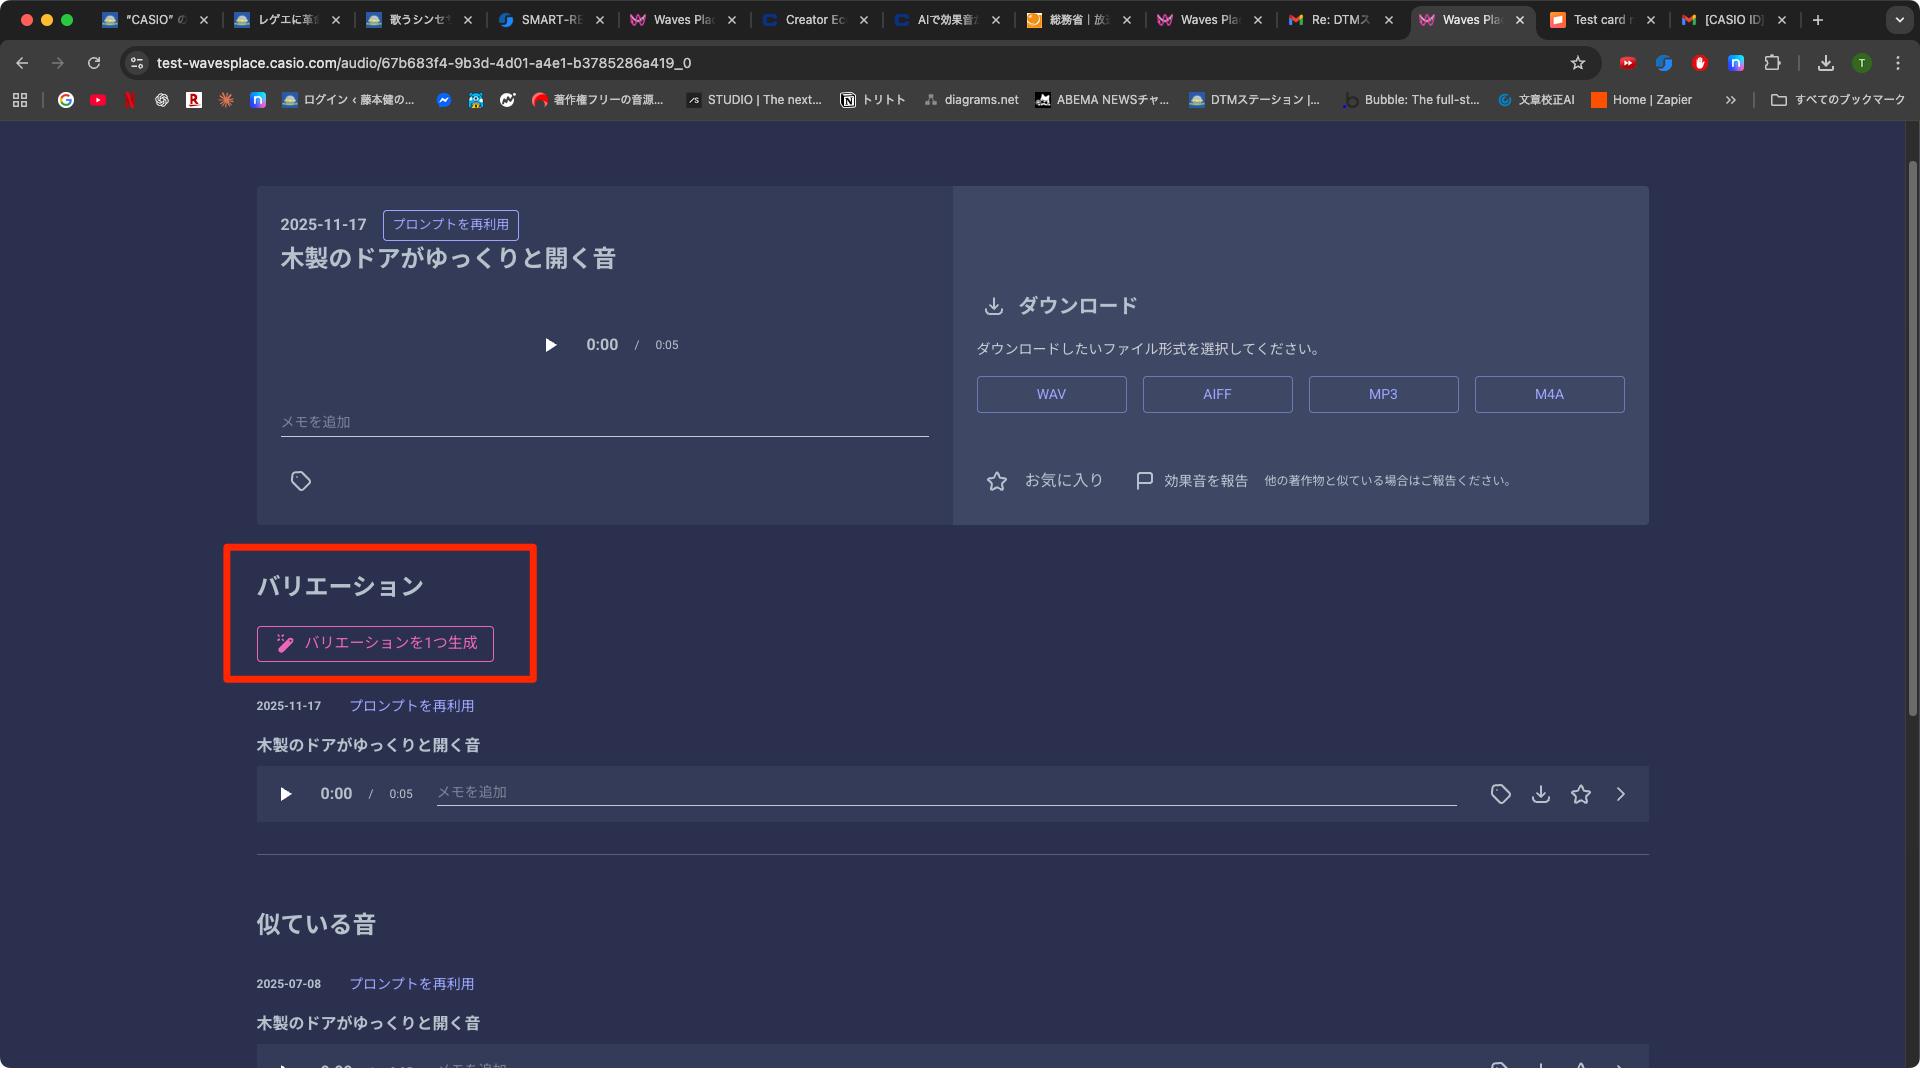Click the tag icon in the variation row
The height and width of the screenshot is (1068, 1920).
tap(1501, 794)
